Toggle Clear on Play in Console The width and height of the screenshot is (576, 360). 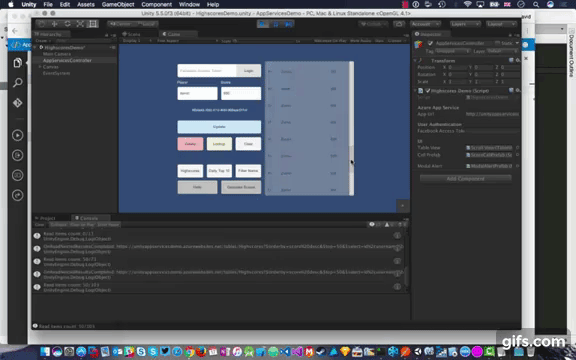[x=82, y=224]
